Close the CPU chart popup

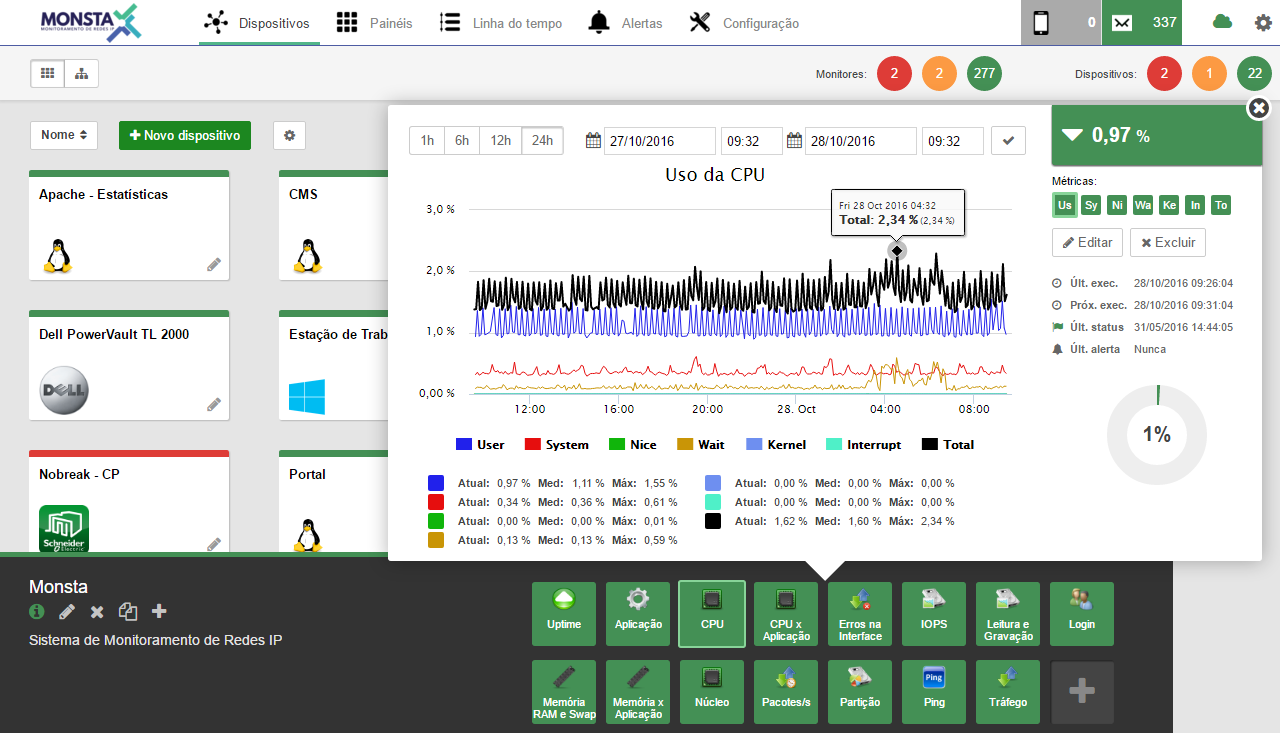point(1259,108)
